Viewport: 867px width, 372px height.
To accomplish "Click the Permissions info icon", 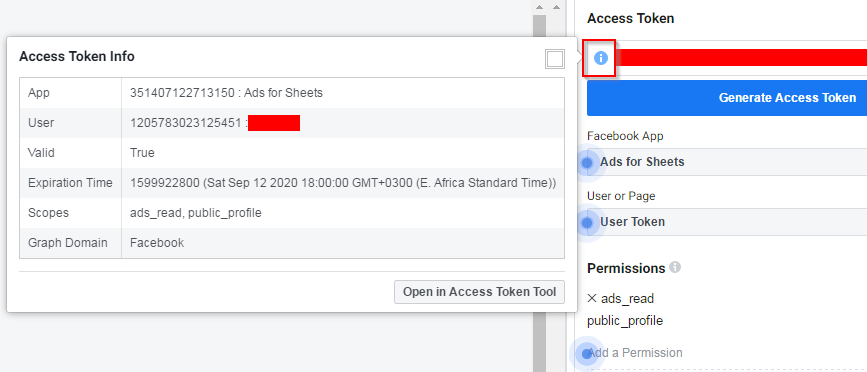I will point(675,268).
